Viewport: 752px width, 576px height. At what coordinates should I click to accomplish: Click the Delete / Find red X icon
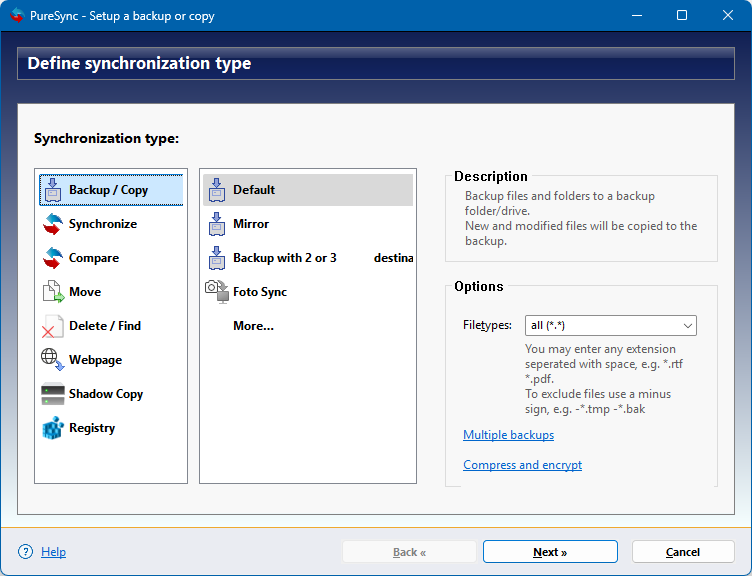52,326
